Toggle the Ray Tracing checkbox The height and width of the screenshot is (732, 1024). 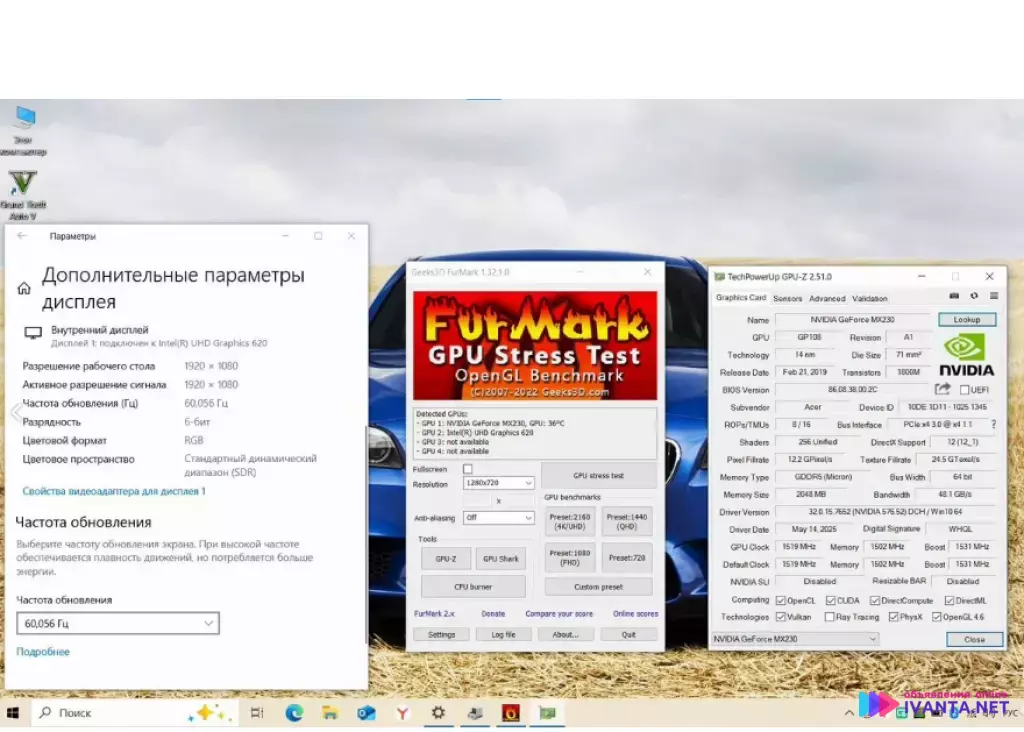830,617
